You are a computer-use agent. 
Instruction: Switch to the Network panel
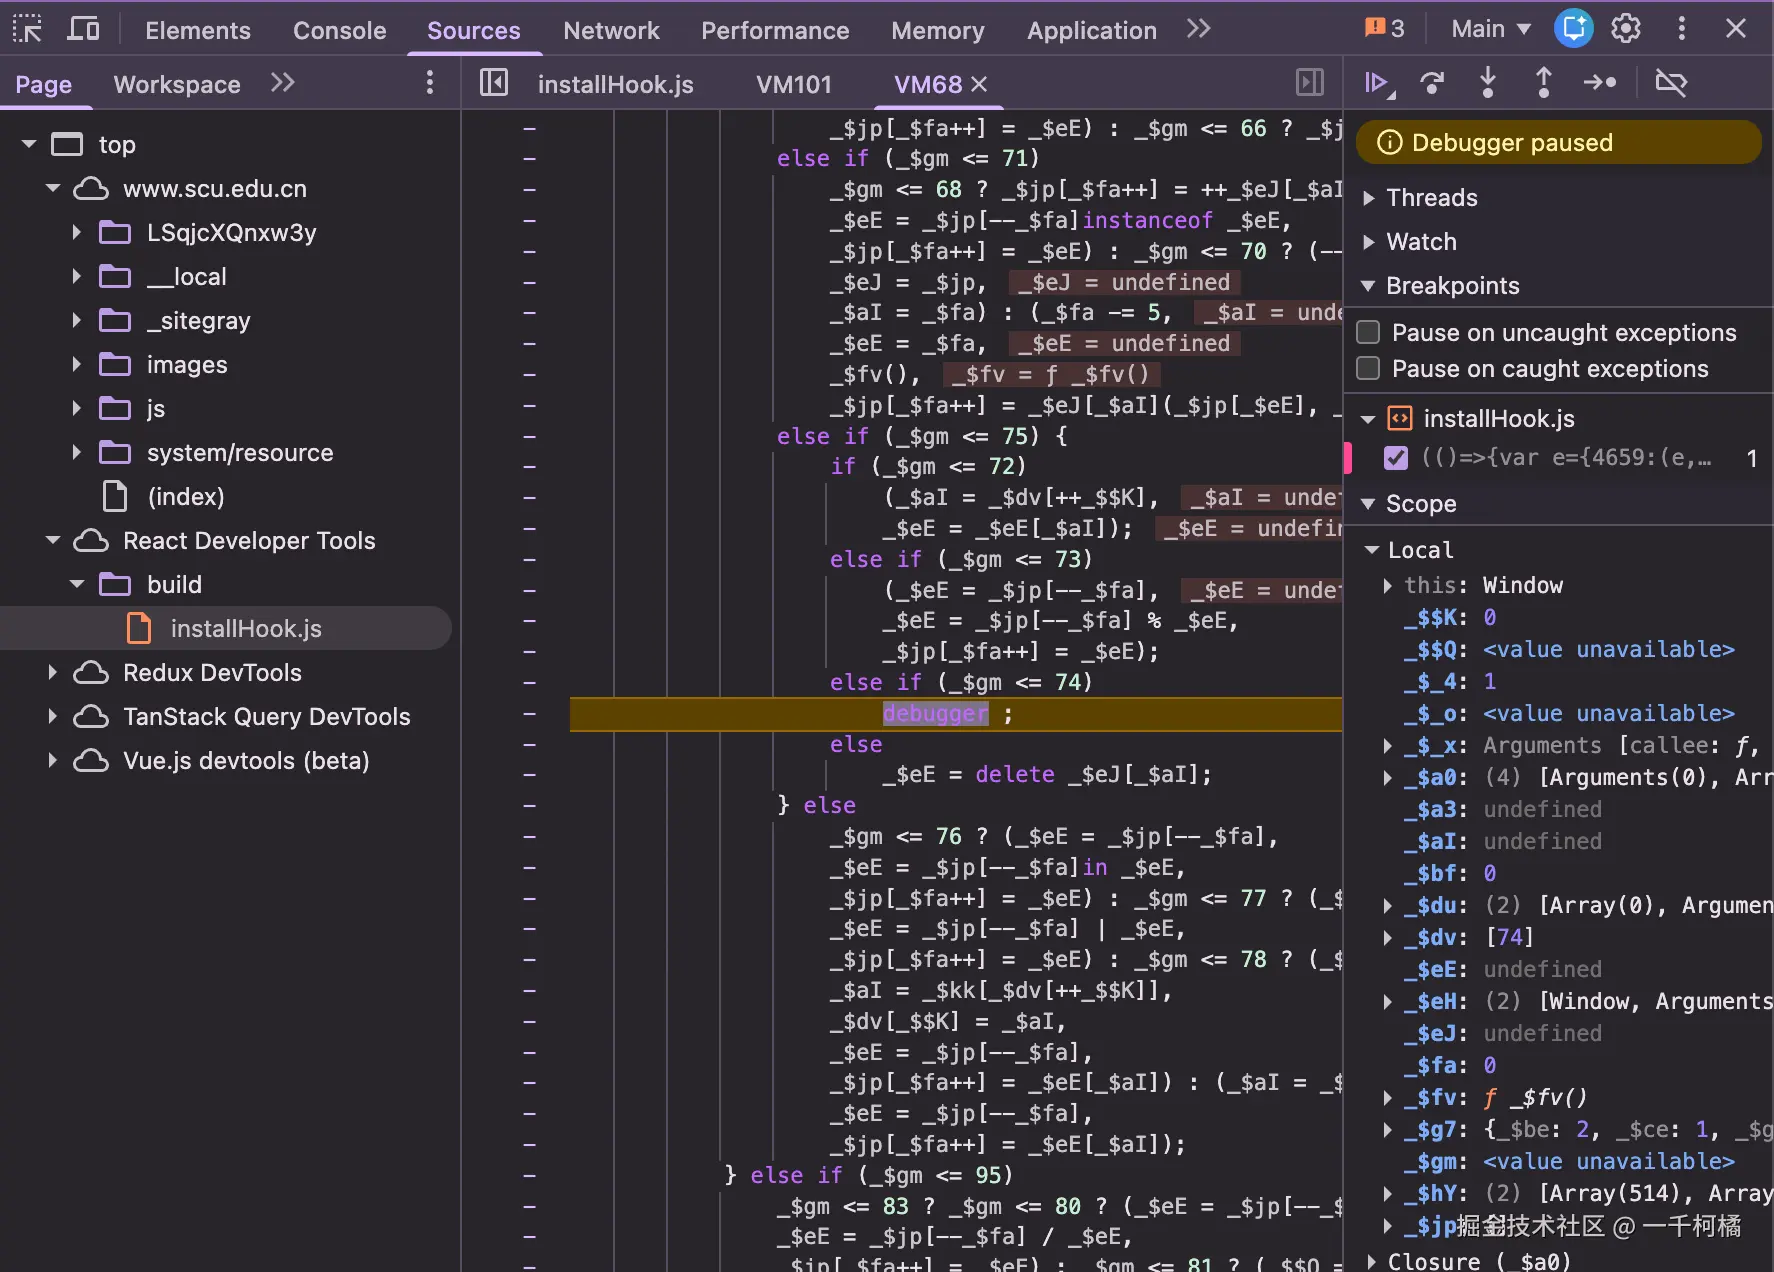[611, 30]
